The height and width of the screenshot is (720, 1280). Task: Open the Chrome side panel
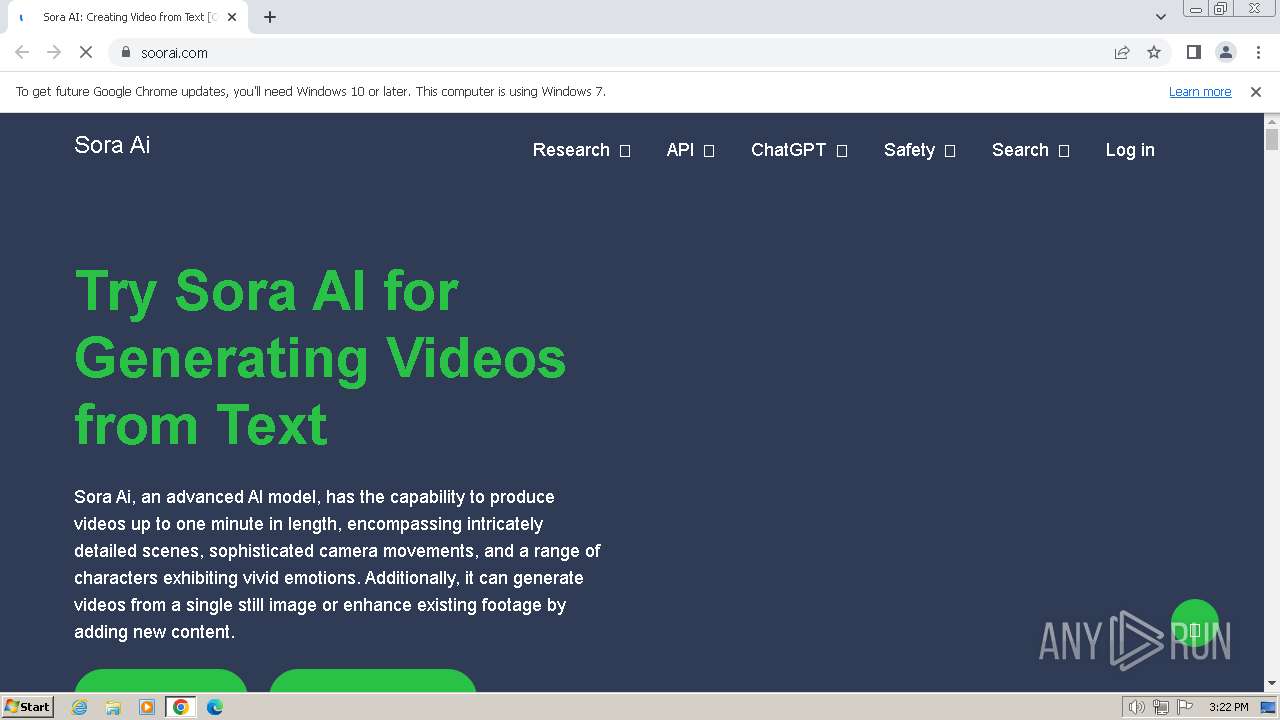click(x=1193, y=52)
